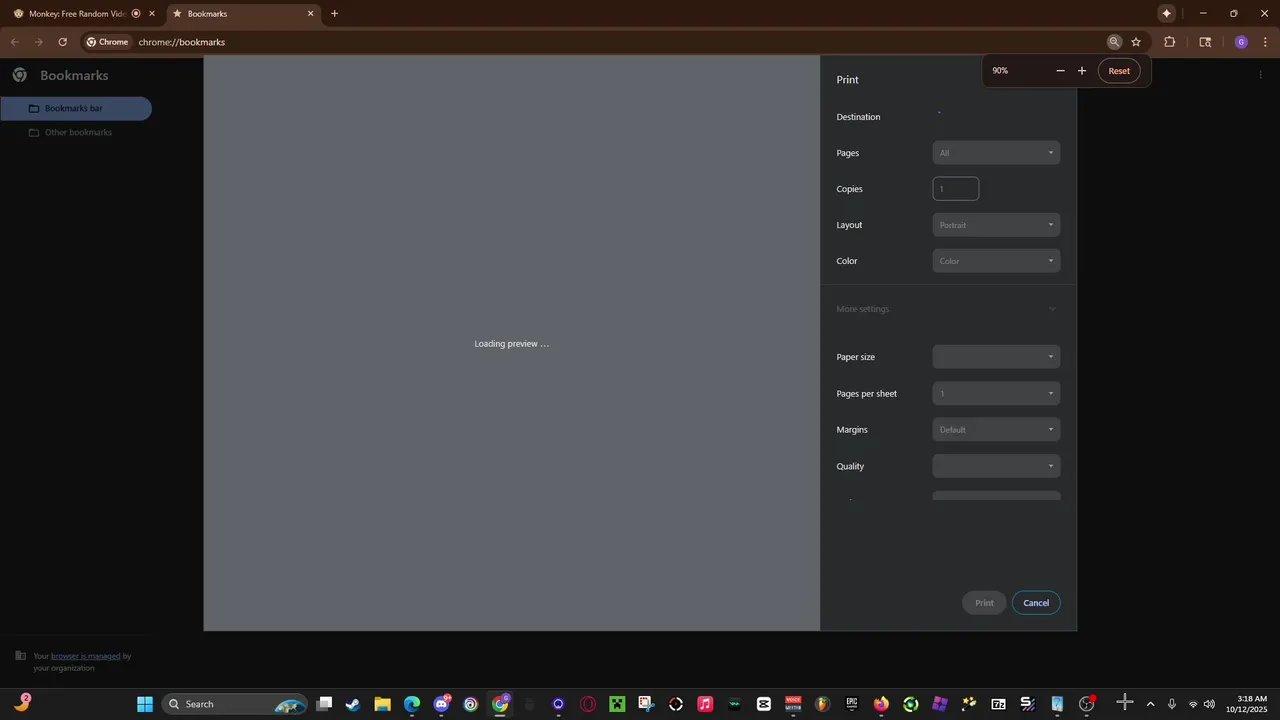Click the zoom magnifier icon in address bar
Viewport: 1280px width, 720px height.
coord(1114,42)
